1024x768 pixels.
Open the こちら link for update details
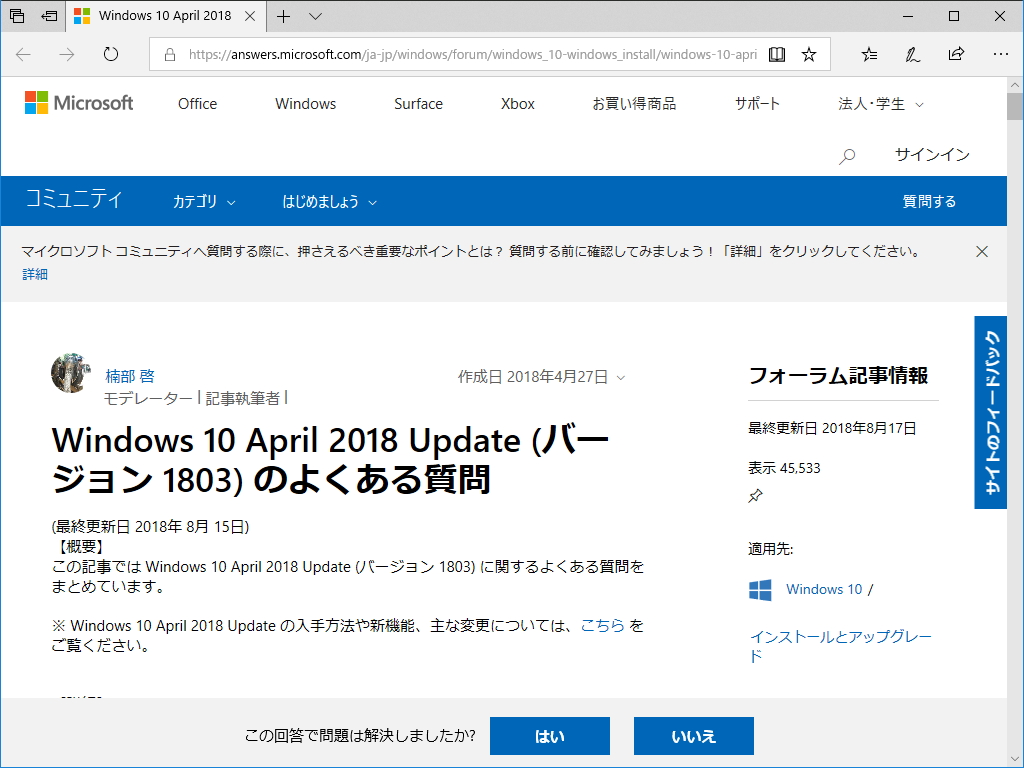point(604,625)
